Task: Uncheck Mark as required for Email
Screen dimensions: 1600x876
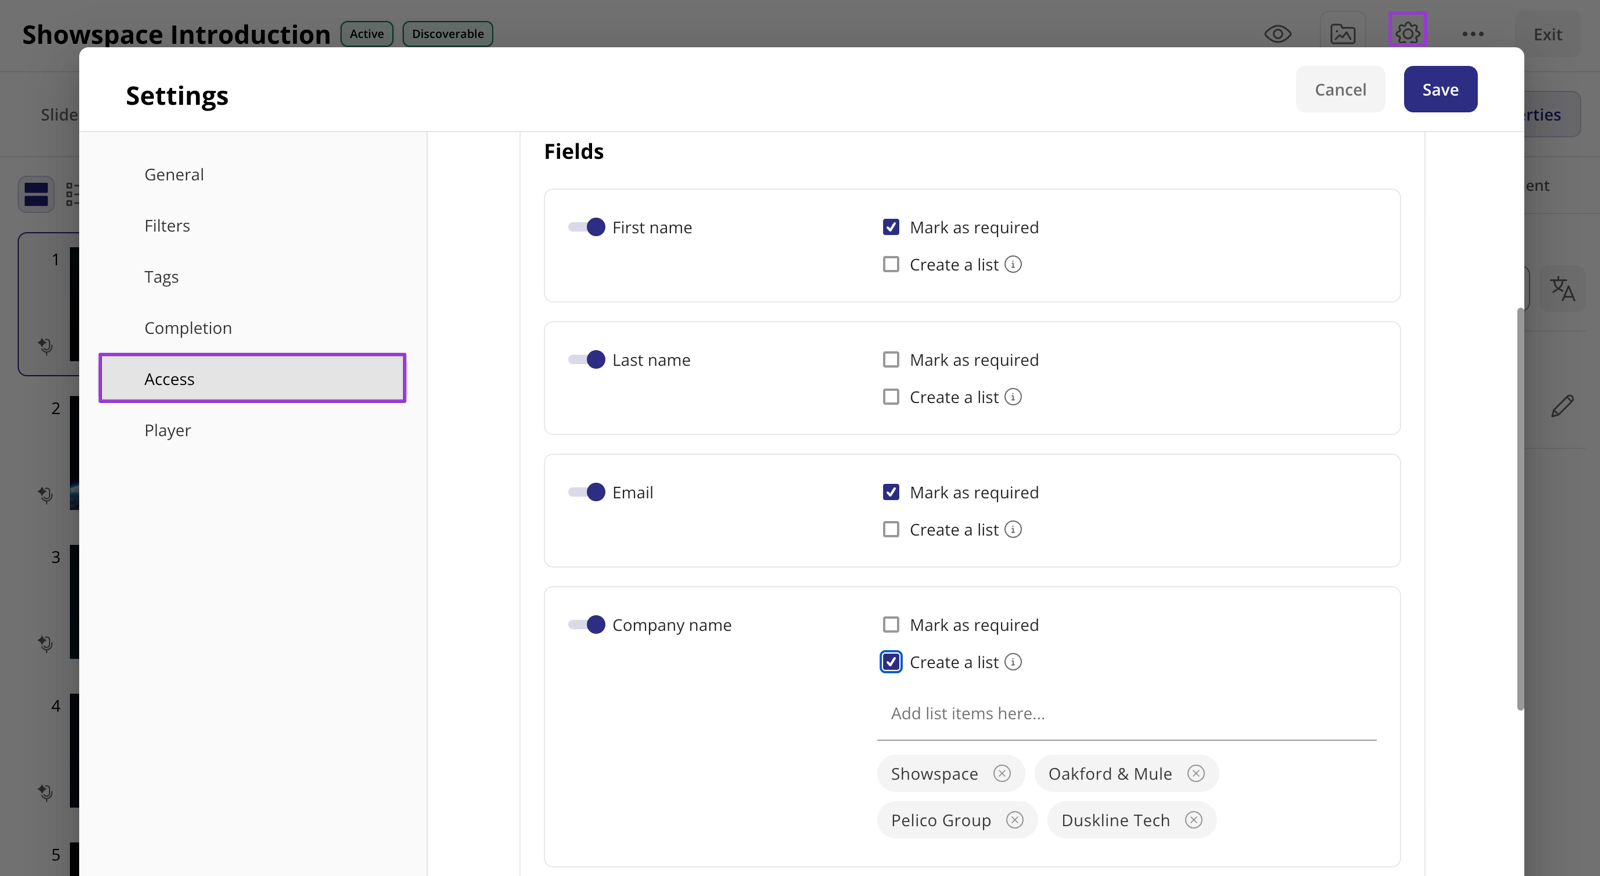Action: 891,492
